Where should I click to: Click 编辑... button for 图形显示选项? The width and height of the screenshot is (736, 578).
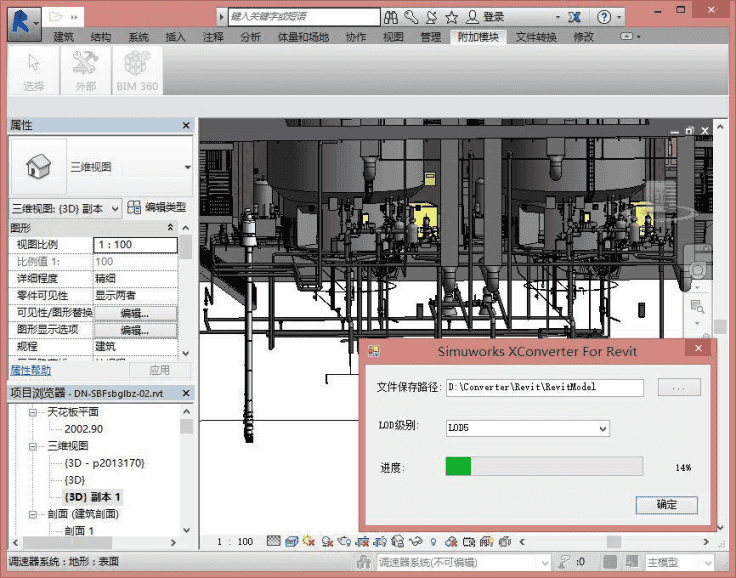tap(135, 331)
